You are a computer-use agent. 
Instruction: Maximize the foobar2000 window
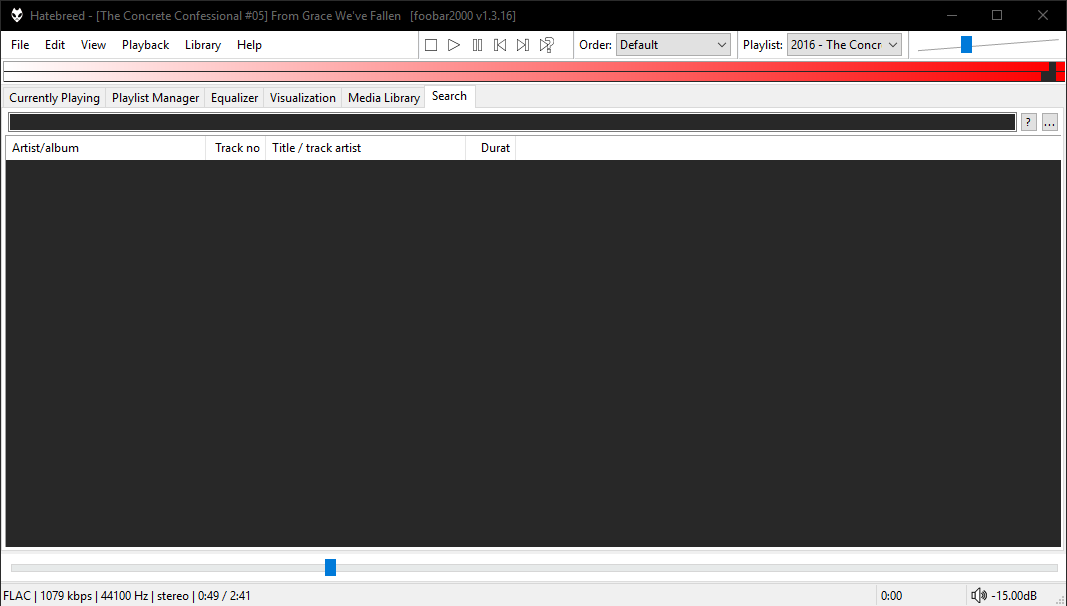pos(997,15)
